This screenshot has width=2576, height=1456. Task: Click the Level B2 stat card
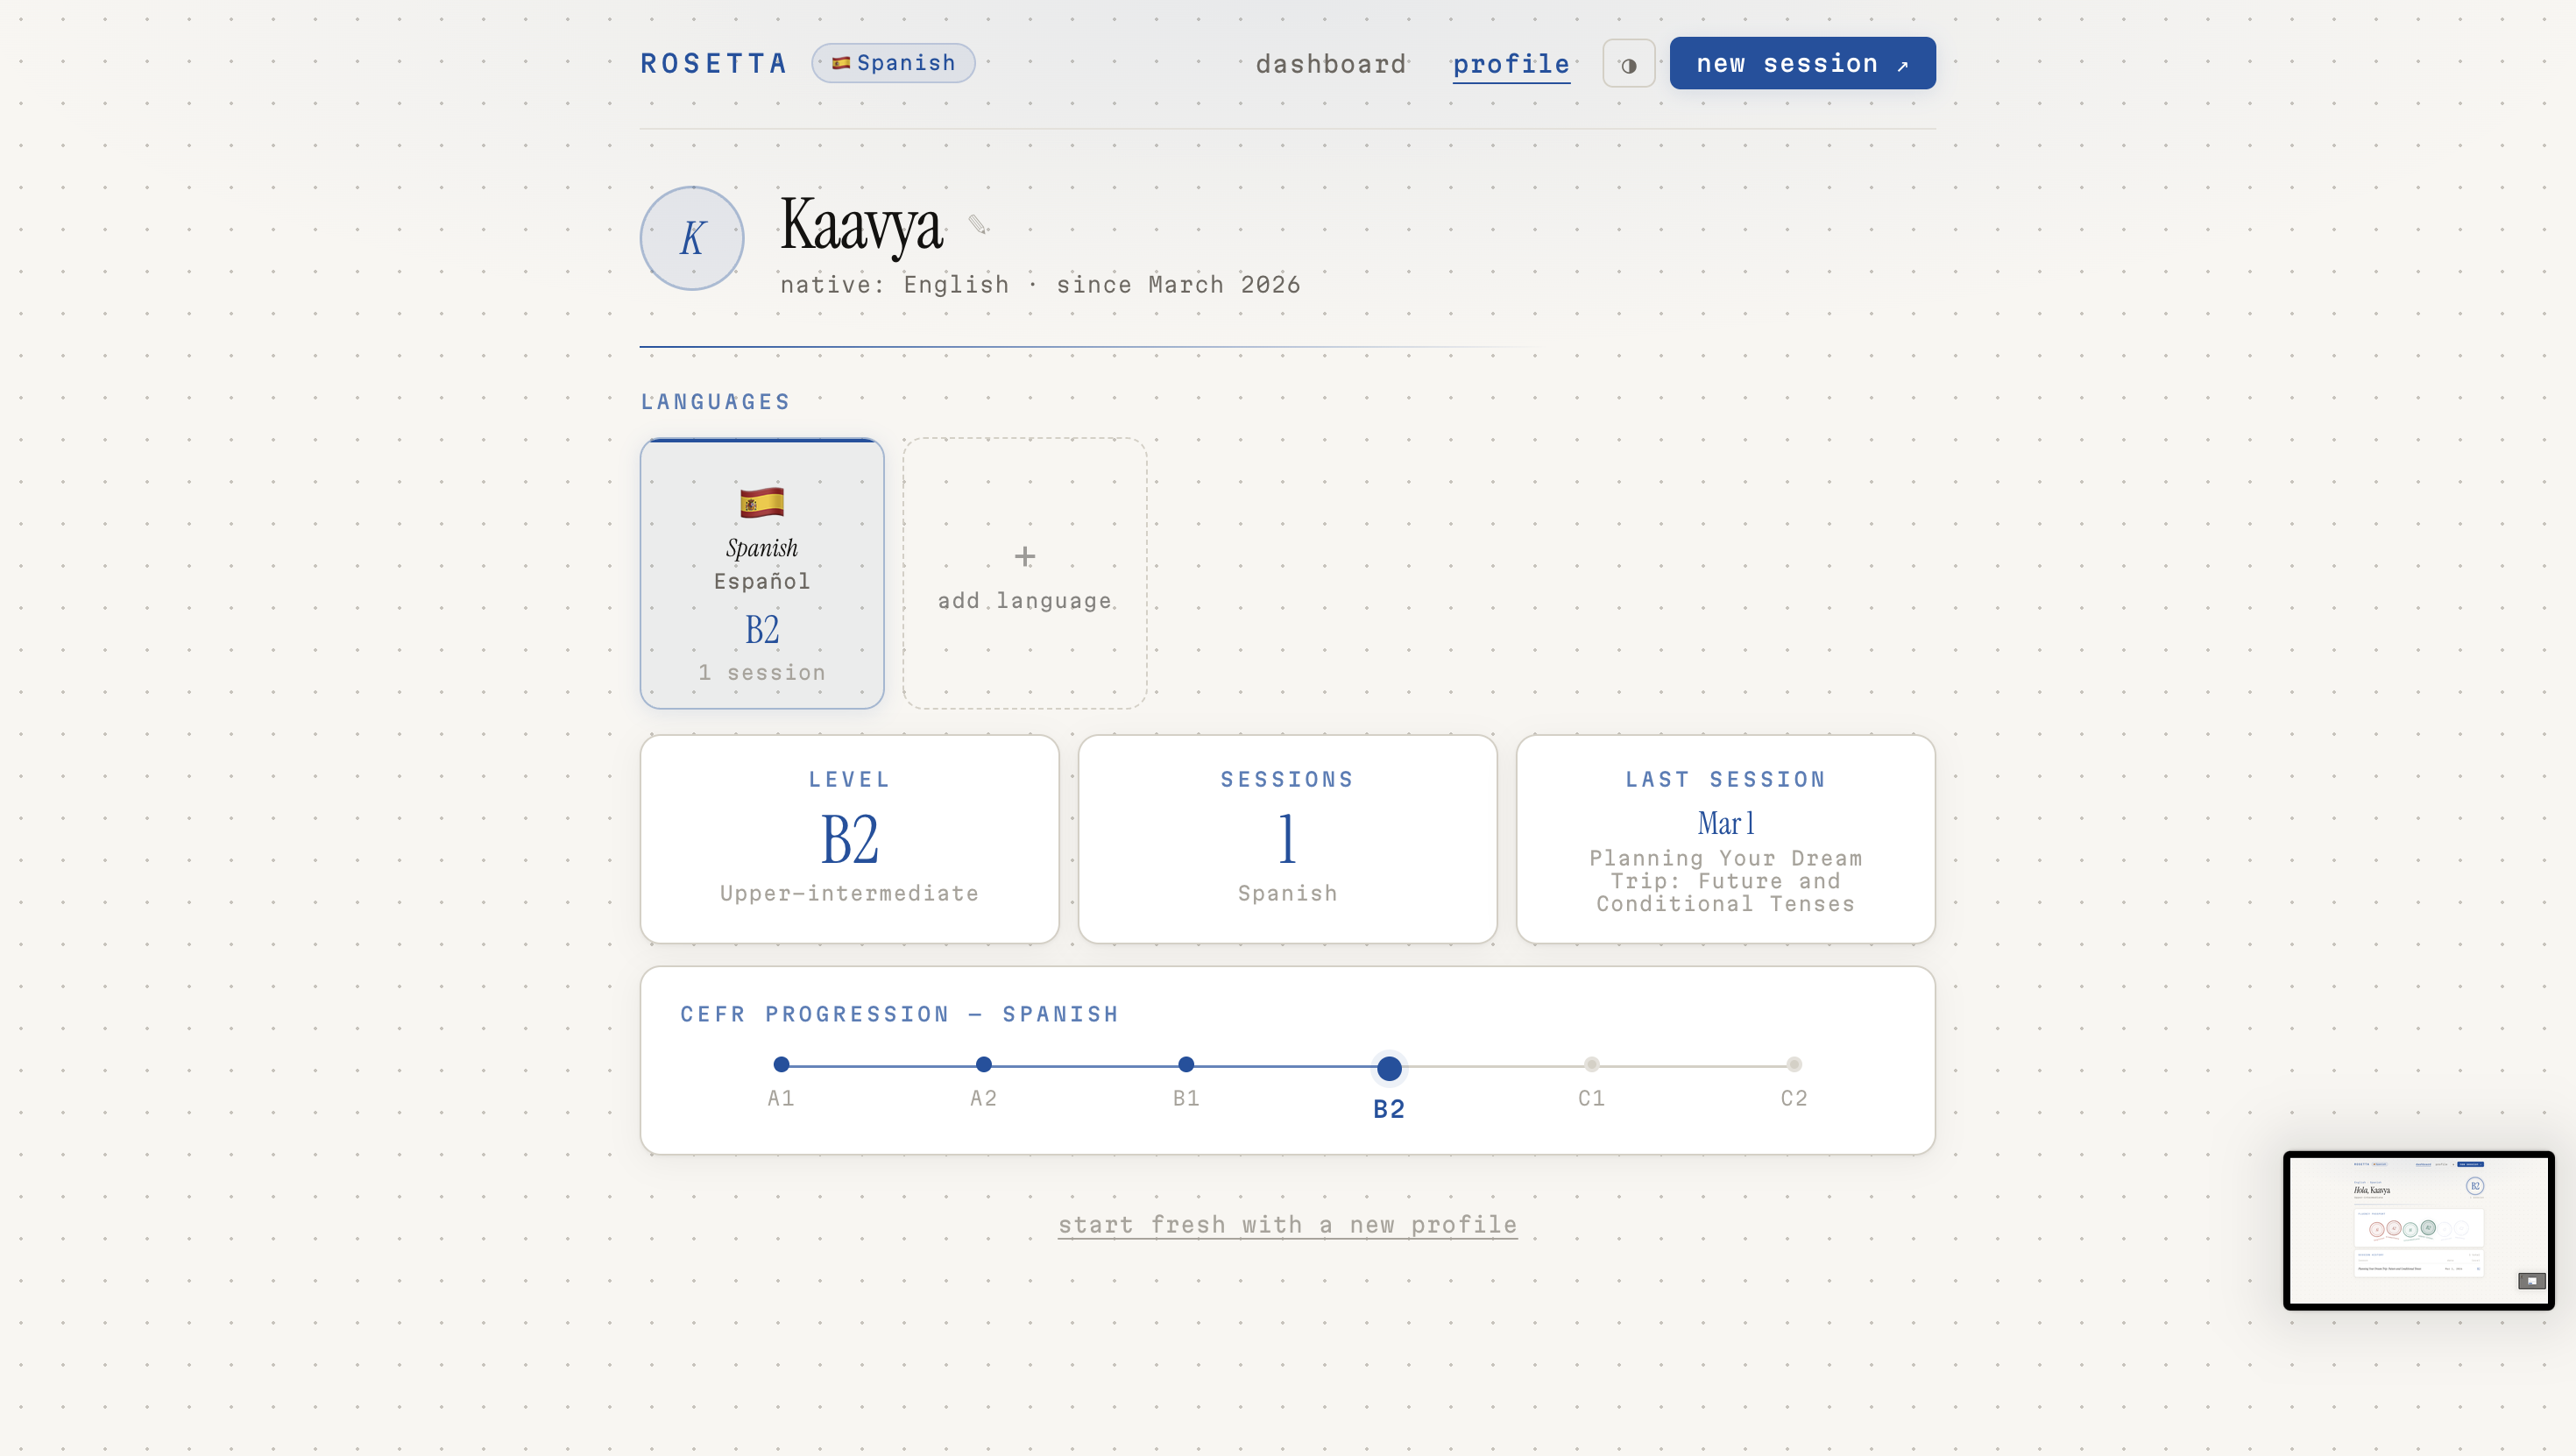[849, 840]
